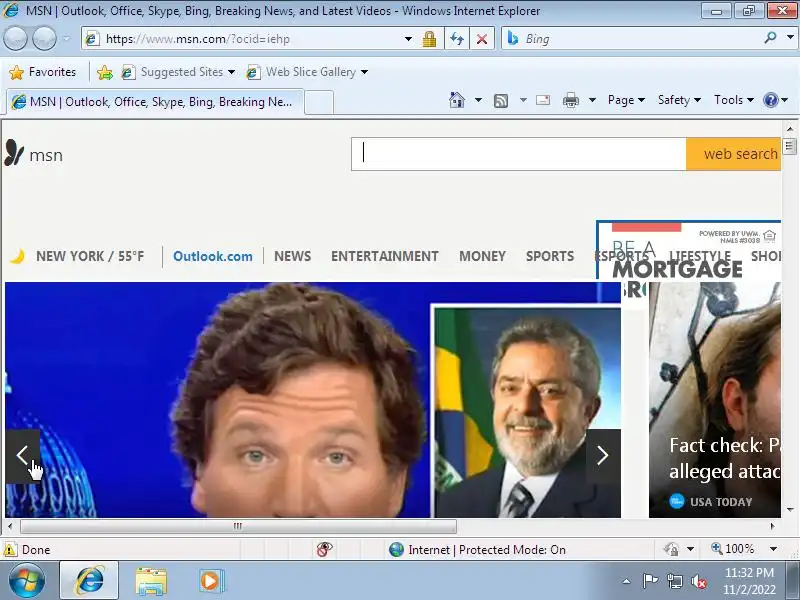This screenshot has height=600, width=800.
Task: Click the web search button
Action: [x=734, y=154]
